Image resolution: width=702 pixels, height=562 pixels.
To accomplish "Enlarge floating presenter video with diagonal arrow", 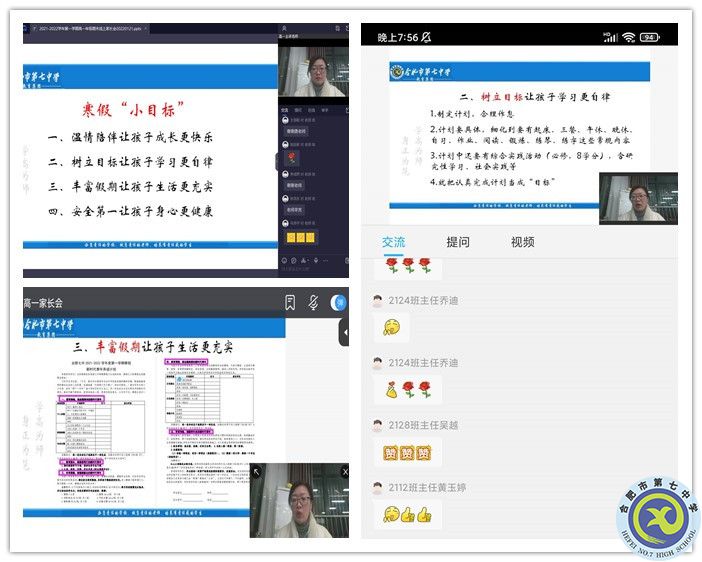I will [257, 471].
